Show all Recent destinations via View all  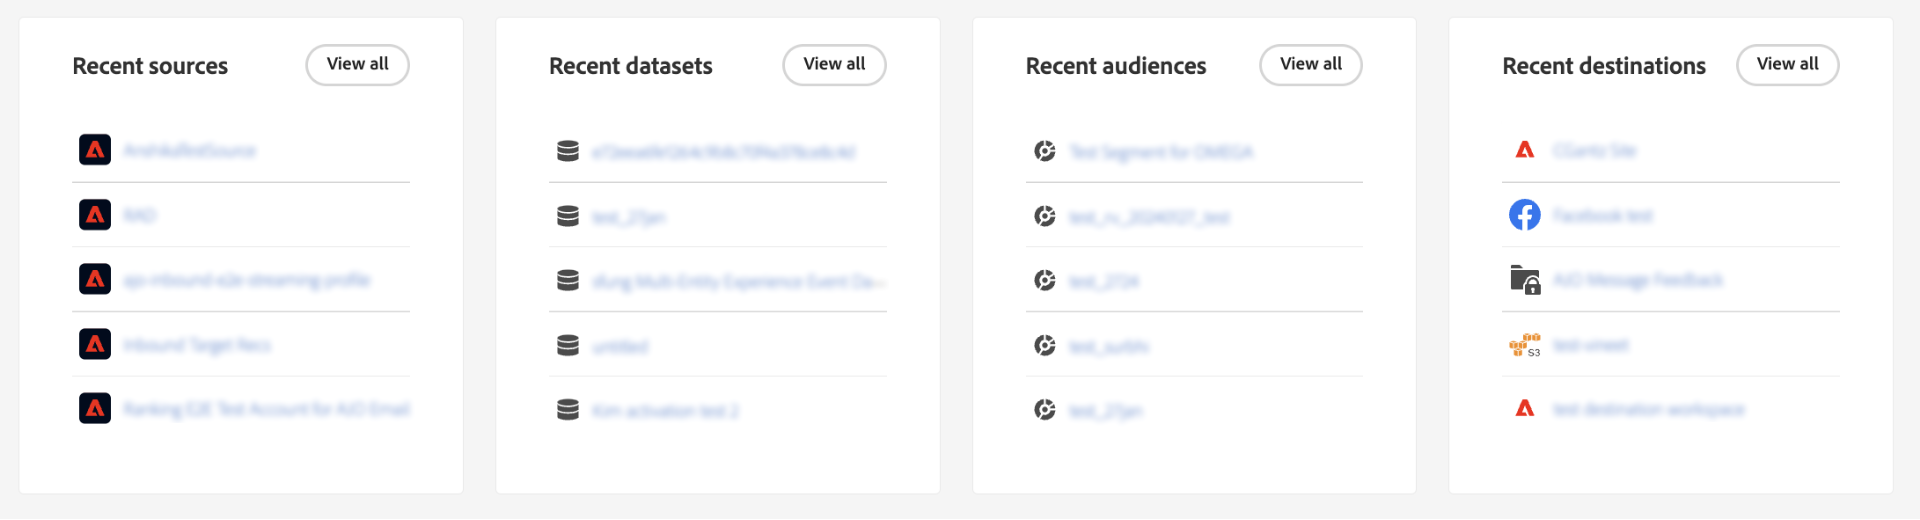click(x=1787, y=65)
